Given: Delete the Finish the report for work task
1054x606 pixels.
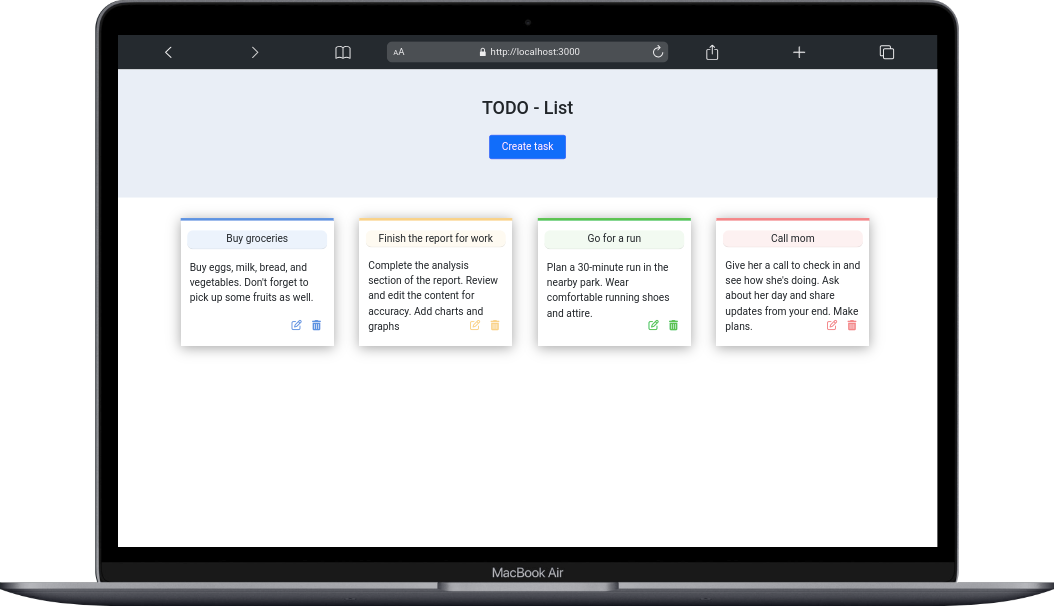Looking at the screenshot, I should coord(495,325).
